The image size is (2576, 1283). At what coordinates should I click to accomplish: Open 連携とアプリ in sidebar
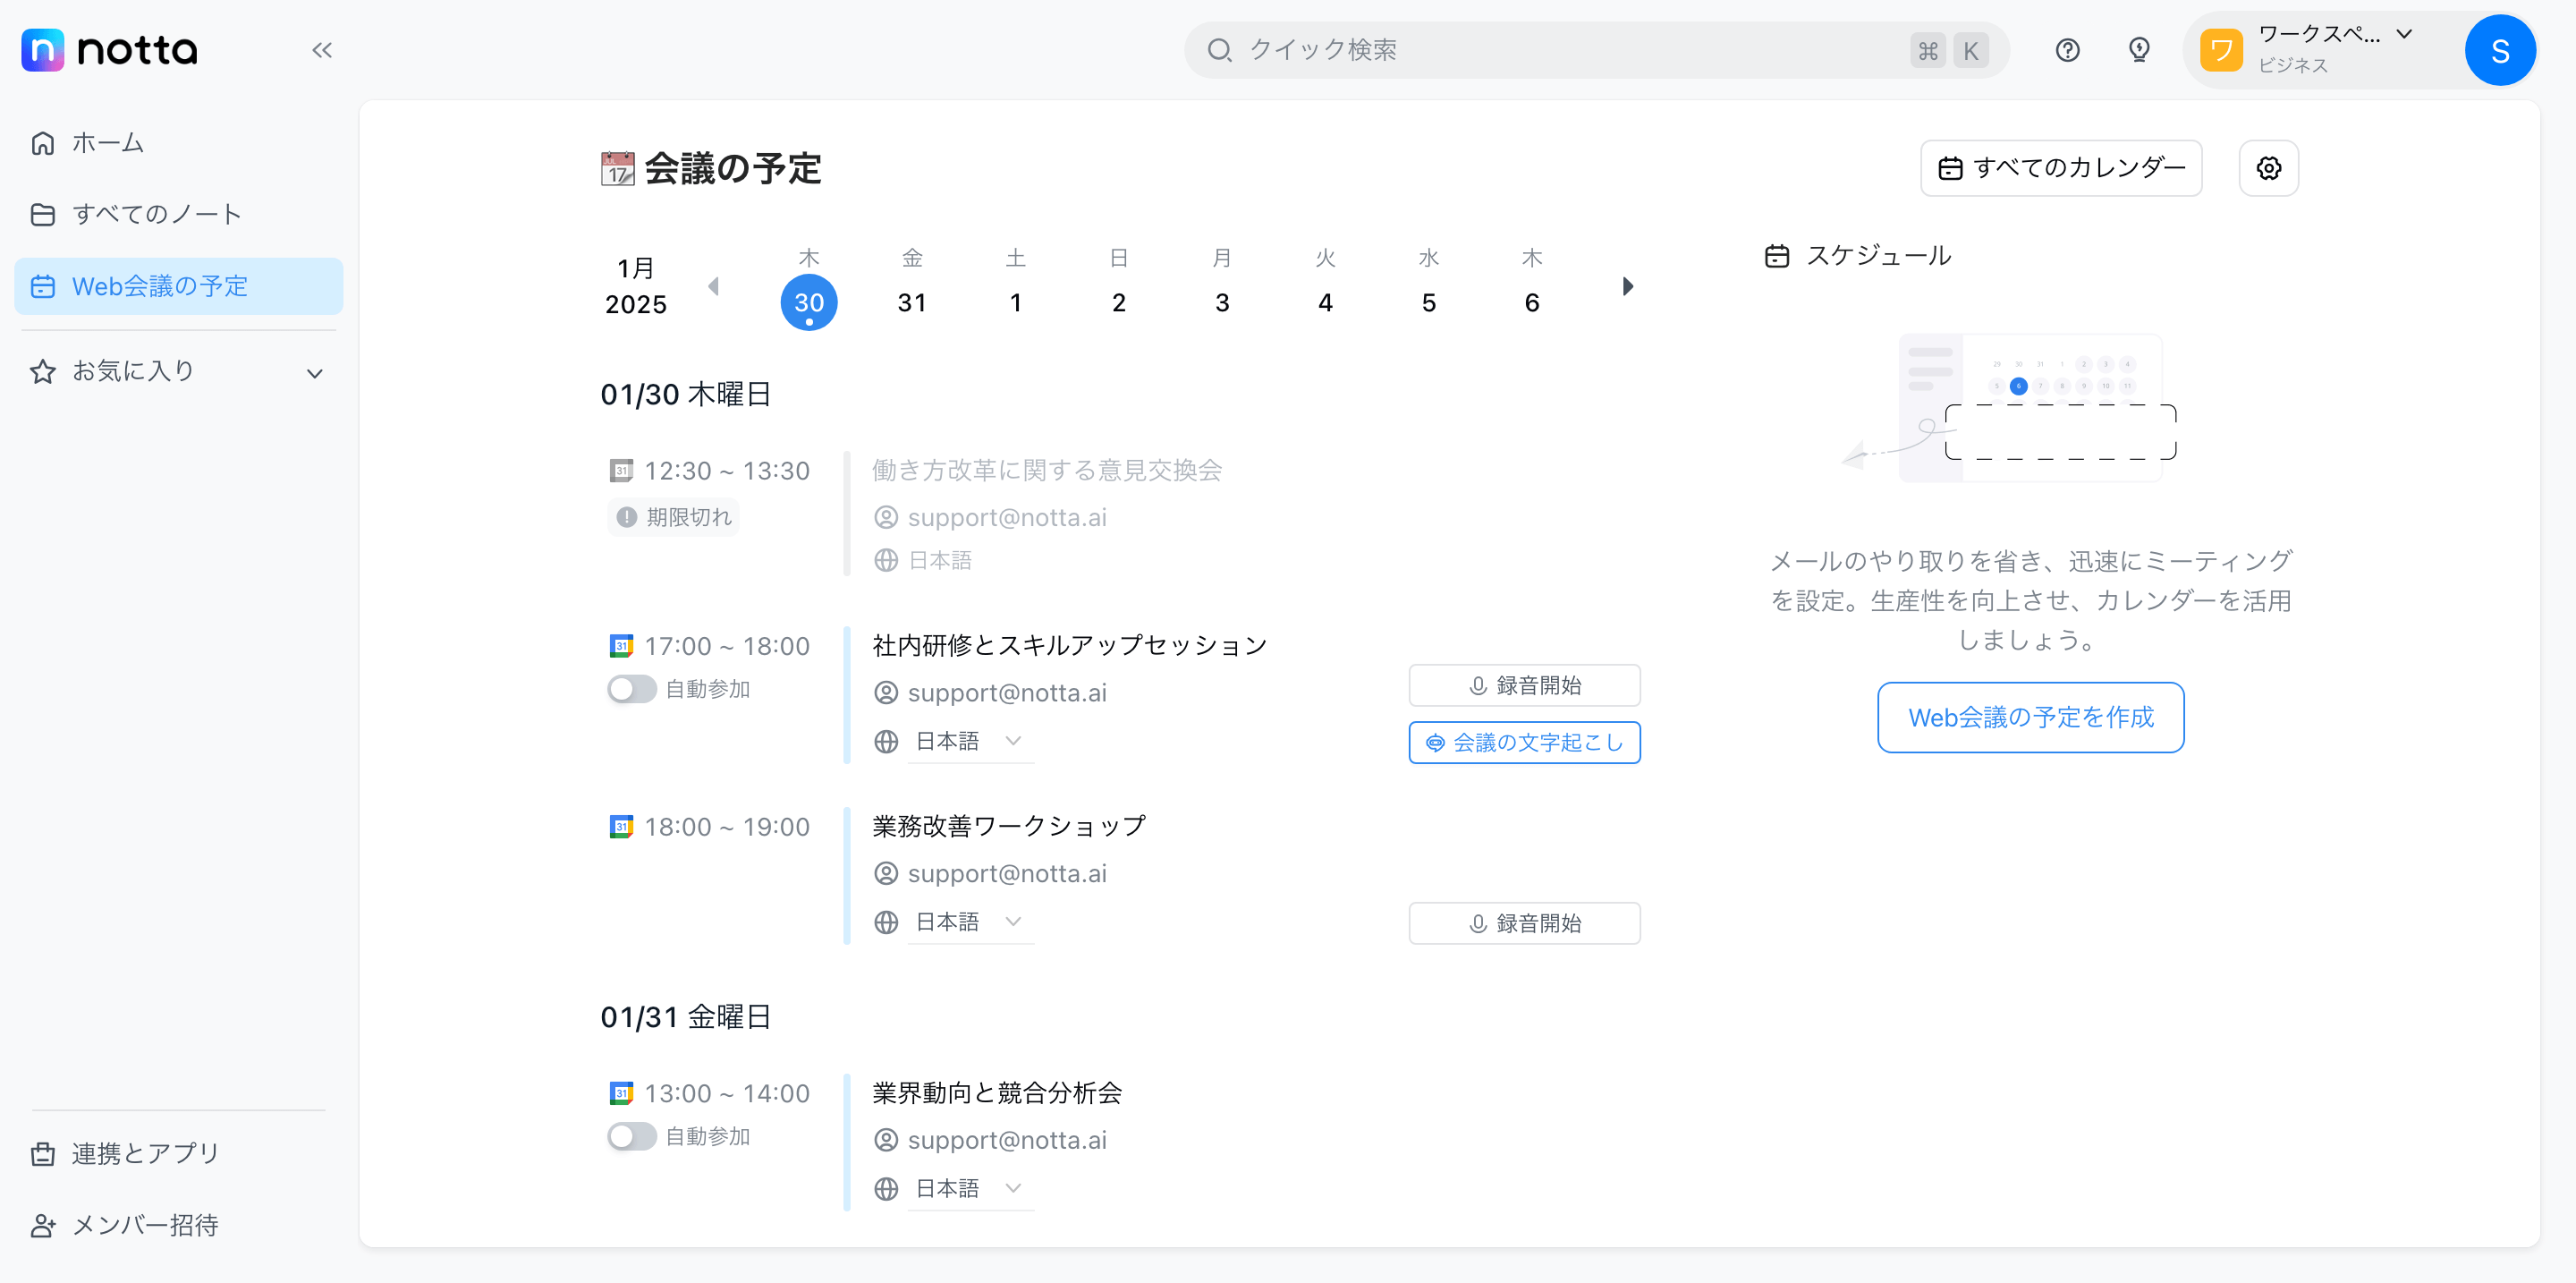point(179,1153)
